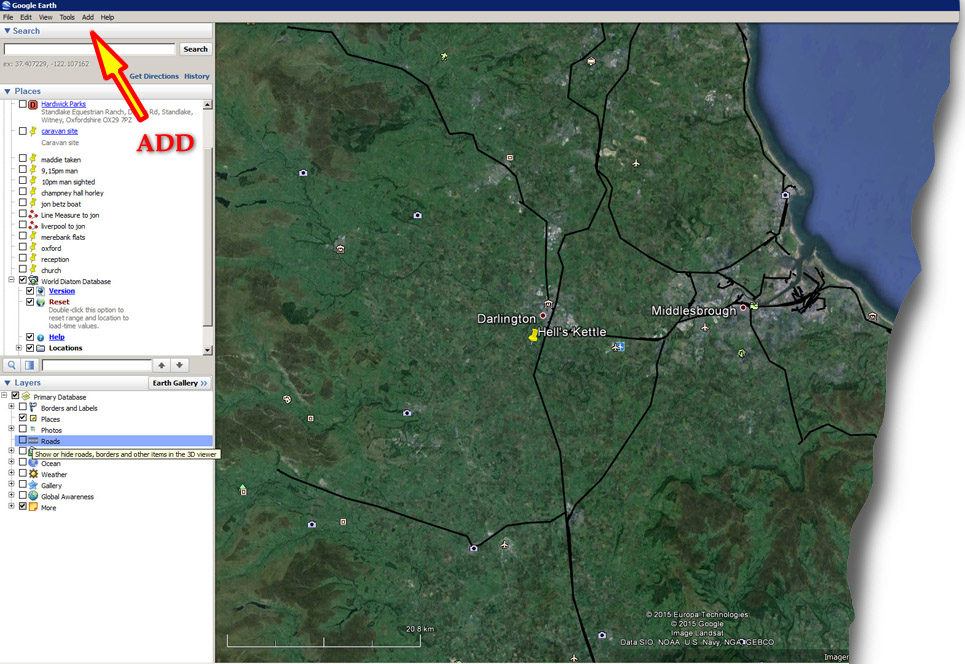
Task: Focus the Places filter input field
Action: pos(97,365)
